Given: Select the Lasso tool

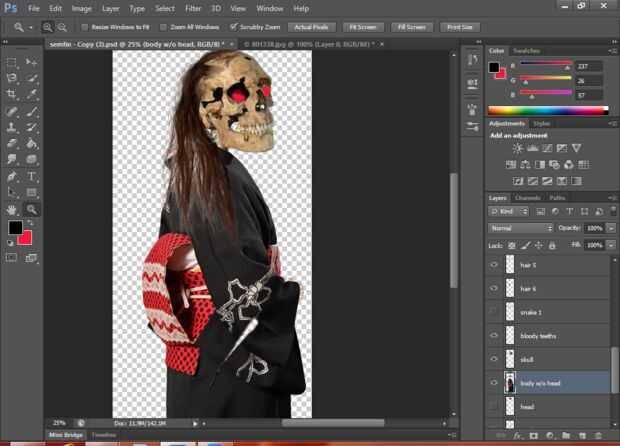Looking at the screenshot, I should pyautogui.click(x=11, y=78).
